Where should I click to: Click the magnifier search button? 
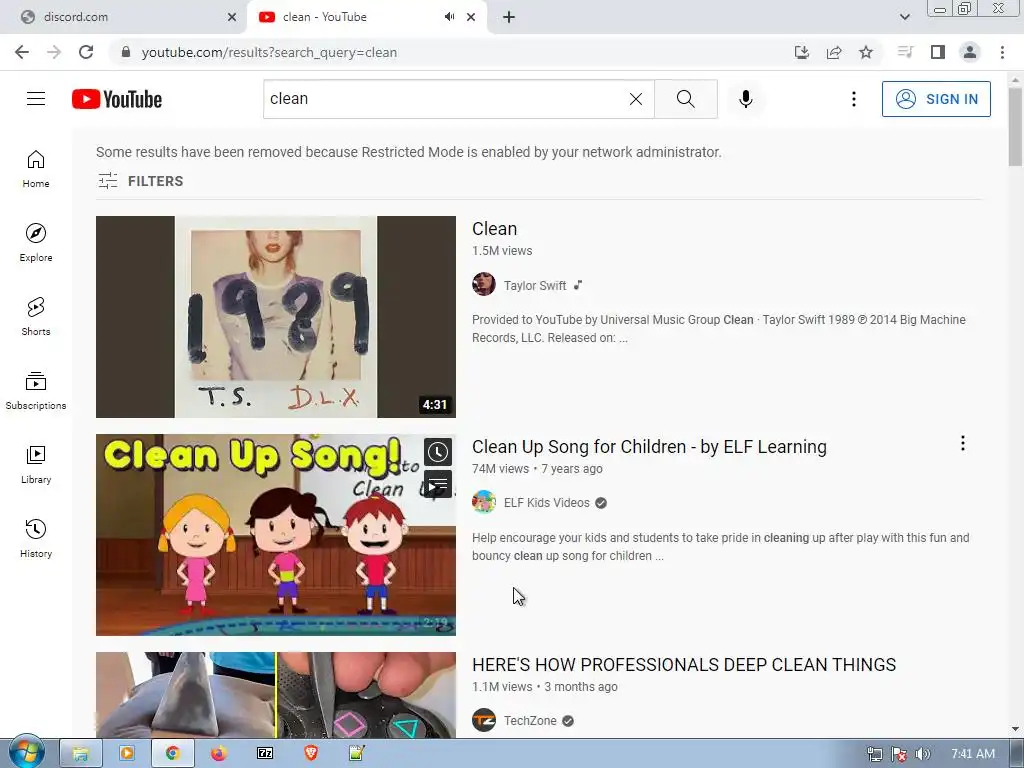pos(686,99)
